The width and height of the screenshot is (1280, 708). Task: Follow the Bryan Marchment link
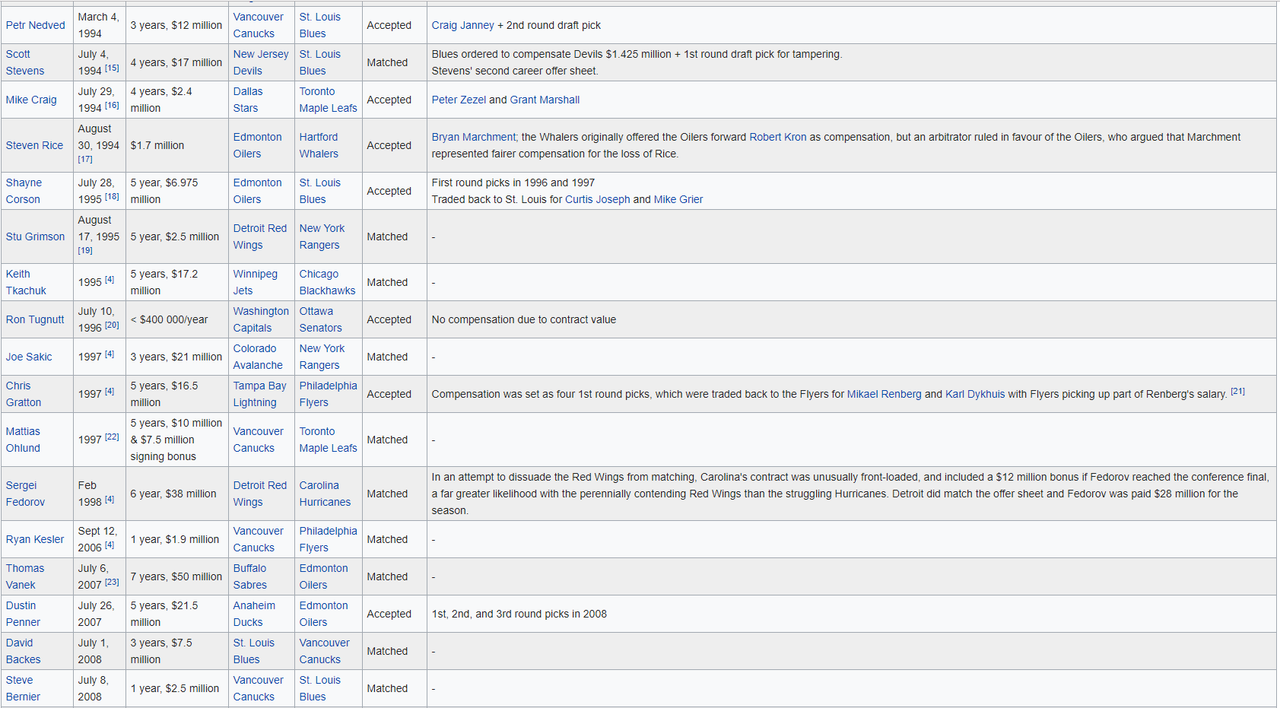coord(474,137)
